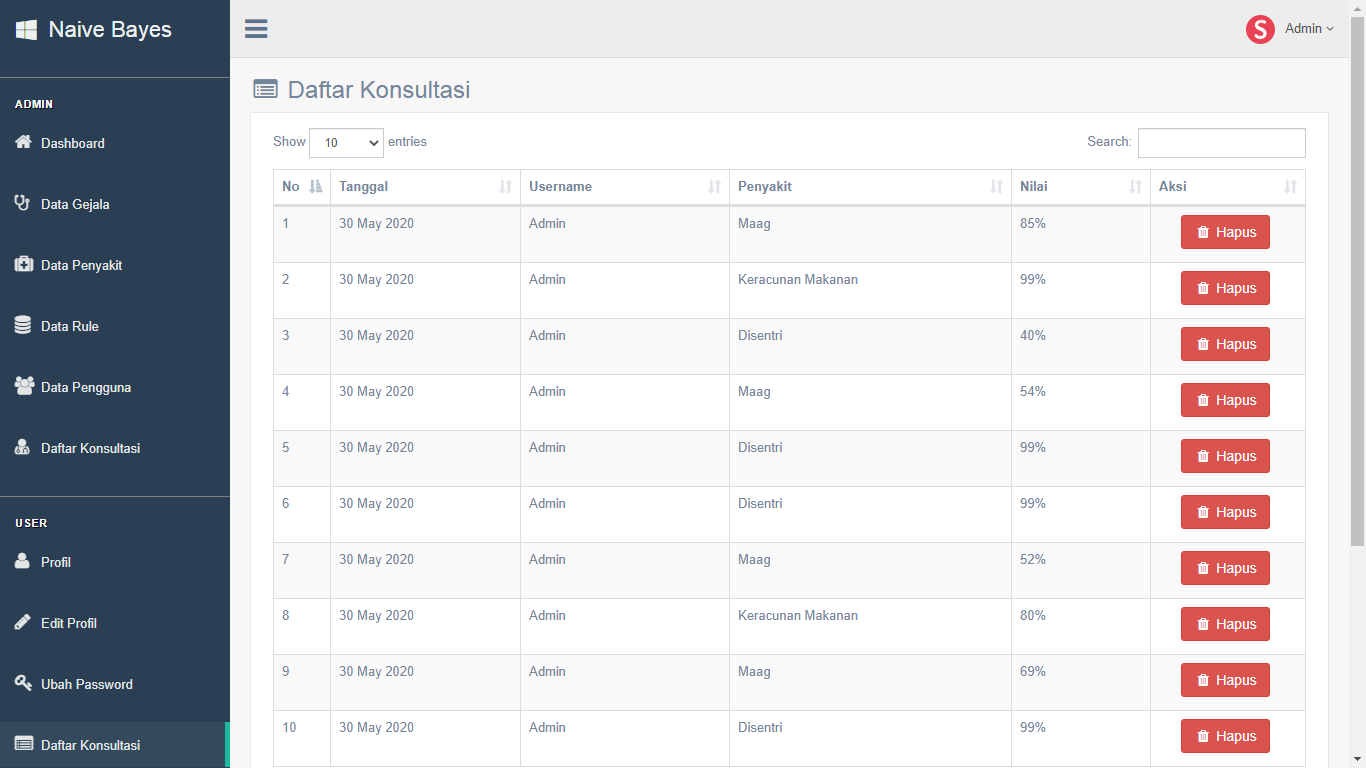Click the red S avatar icon
This screenshot has height=768, width=1366.
coord(1260,29)
